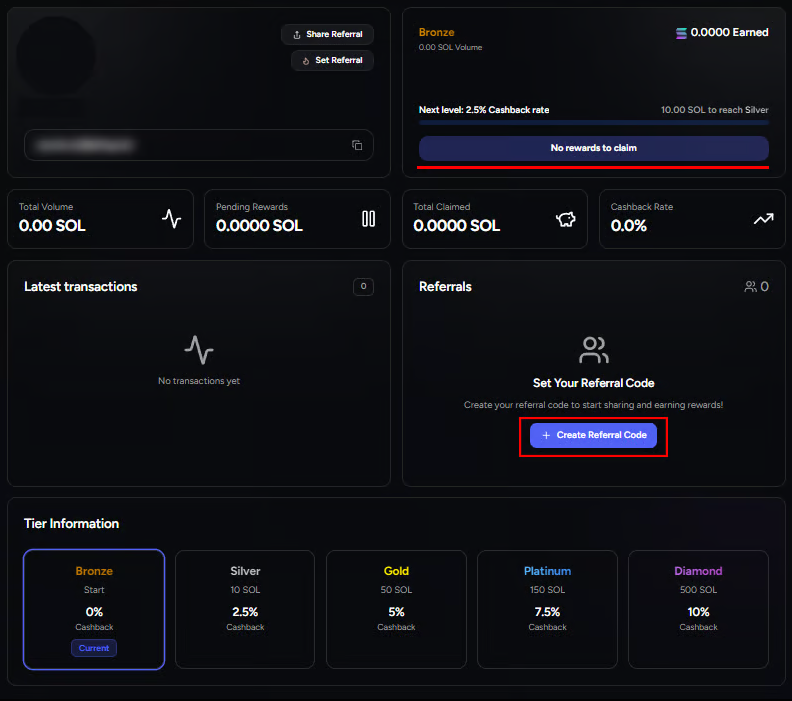
Task: Select the Silver tier card
Action: point(245,609)
